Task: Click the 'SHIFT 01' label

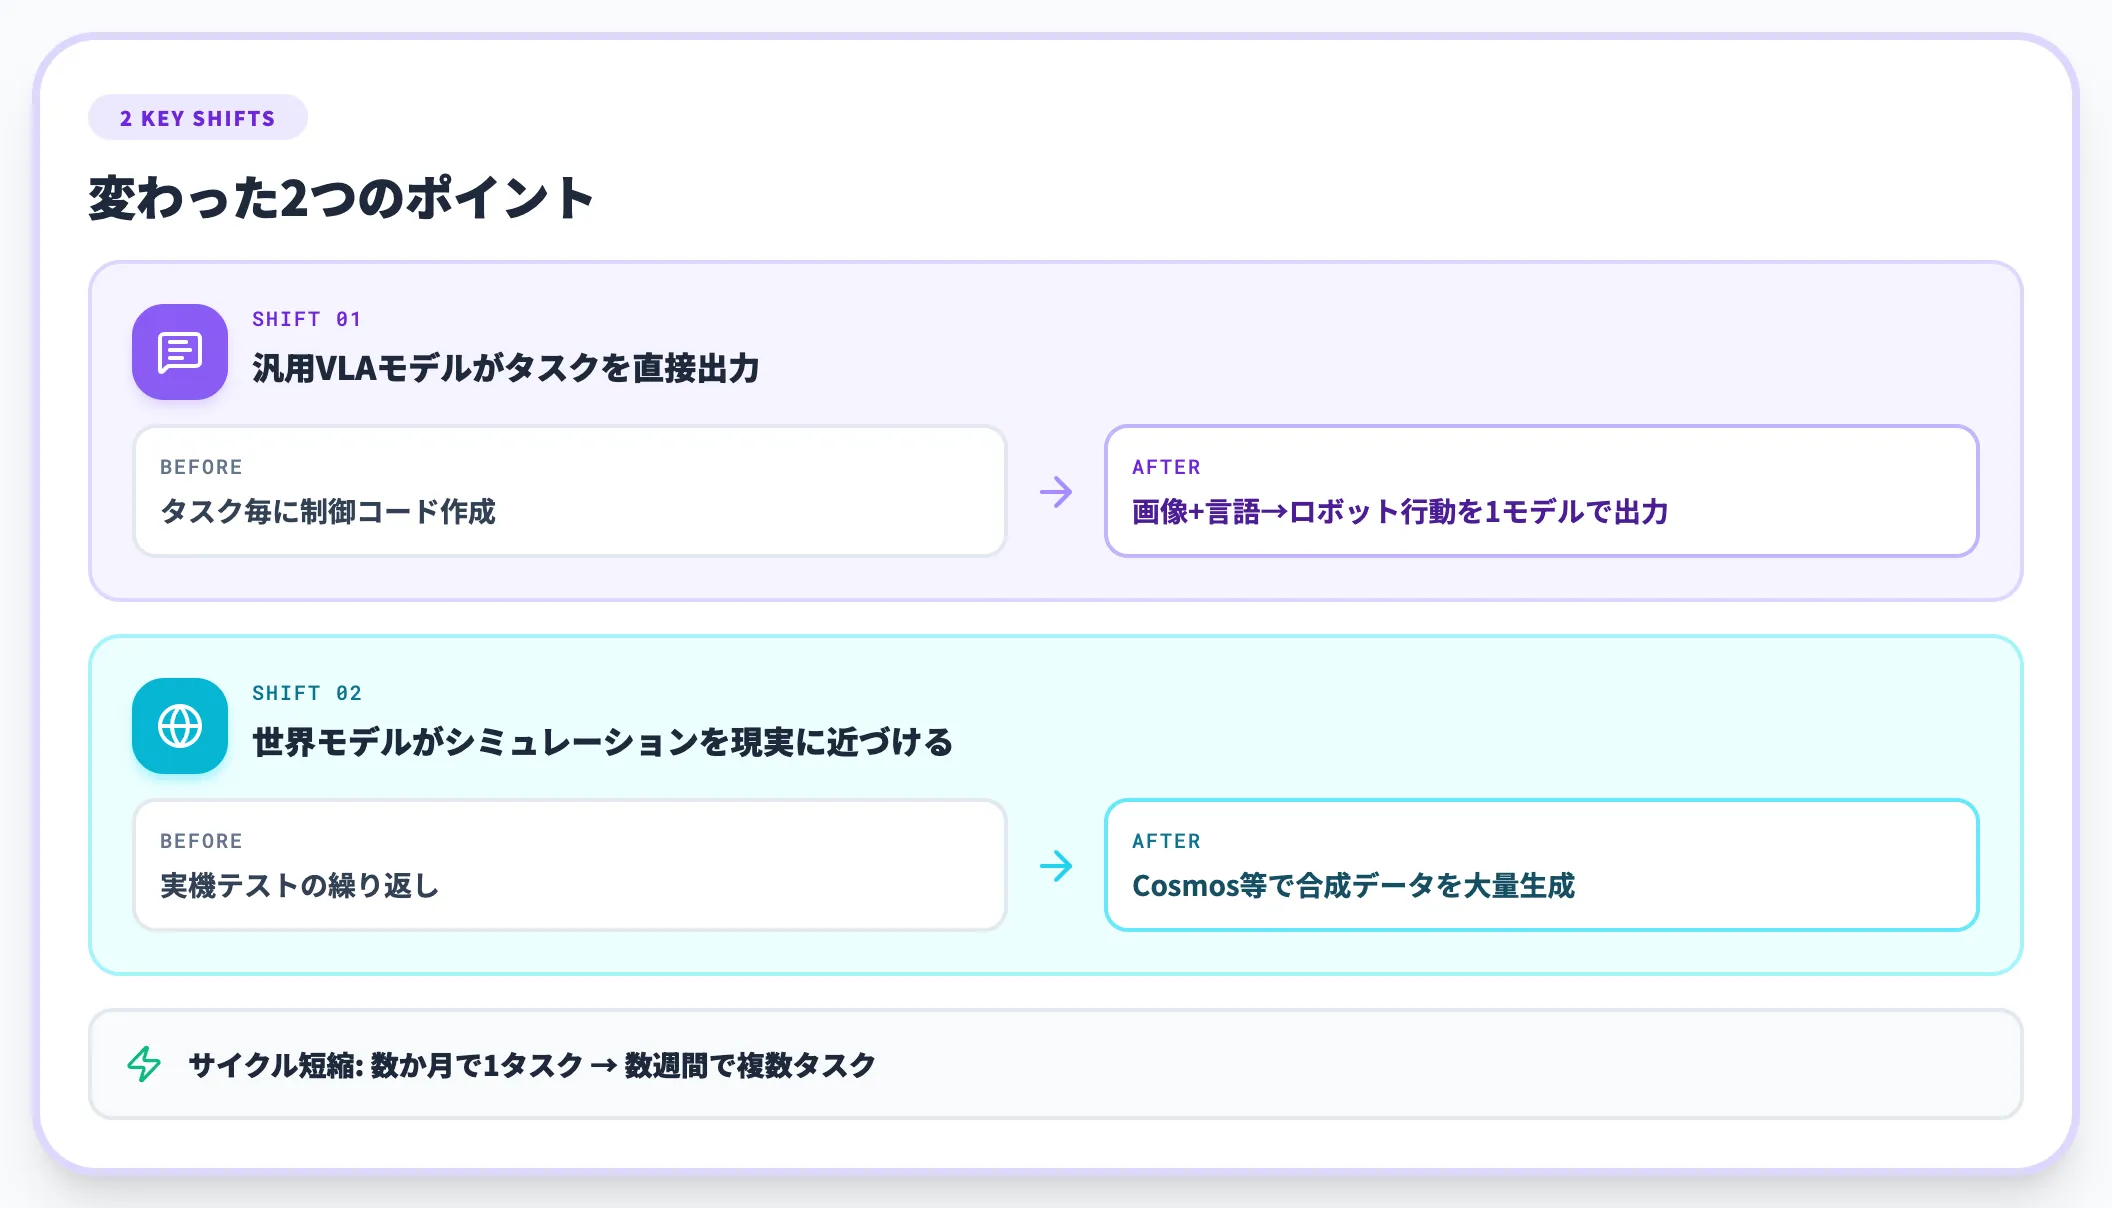Action: pos(306,319)
